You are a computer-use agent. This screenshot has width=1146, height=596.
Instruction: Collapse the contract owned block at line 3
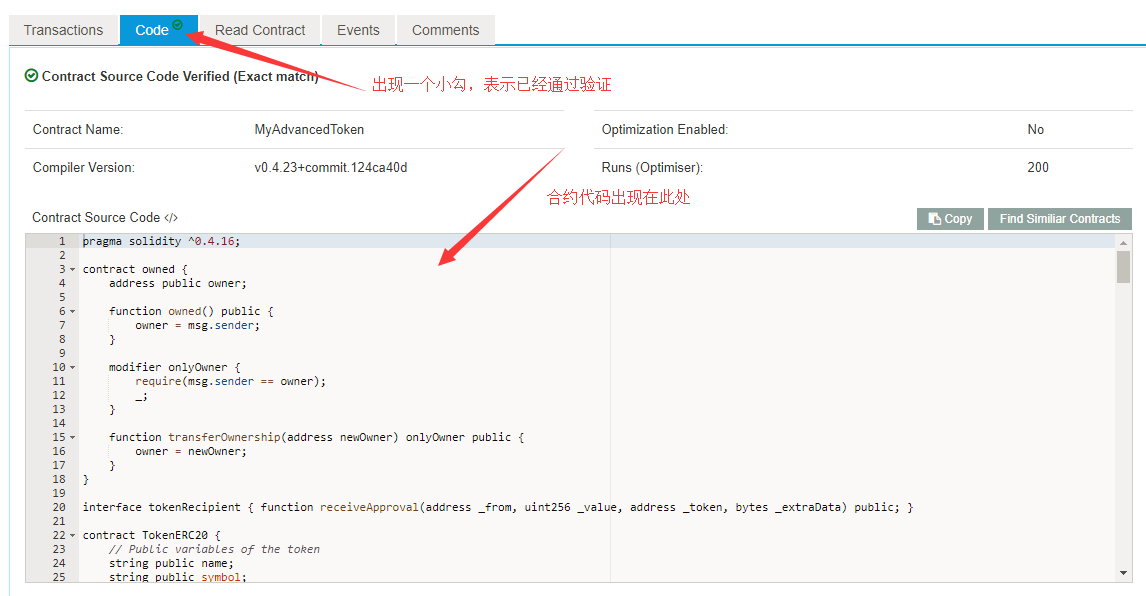tap(72, 270)
